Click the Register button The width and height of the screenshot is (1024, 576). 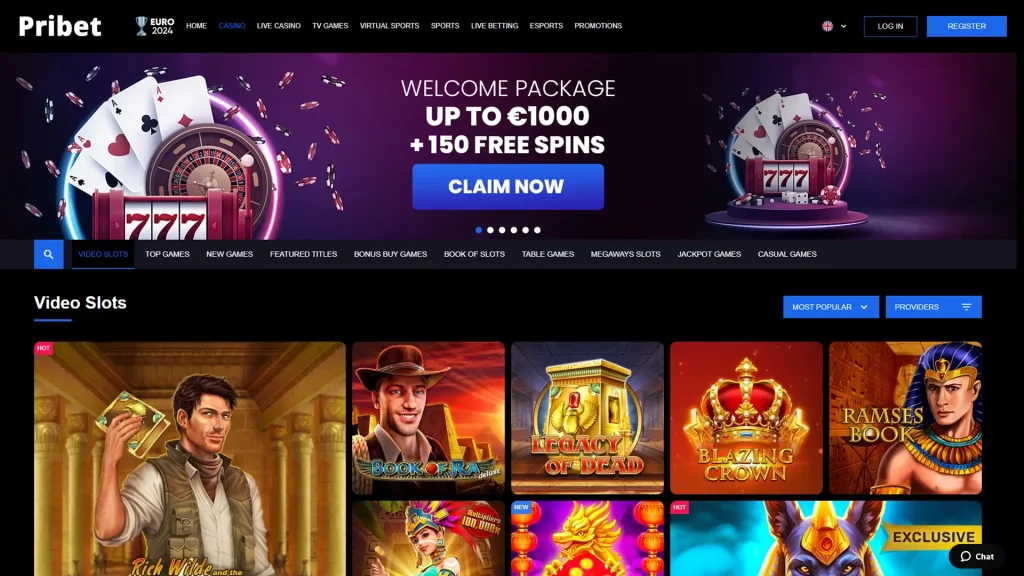point(967,26)
